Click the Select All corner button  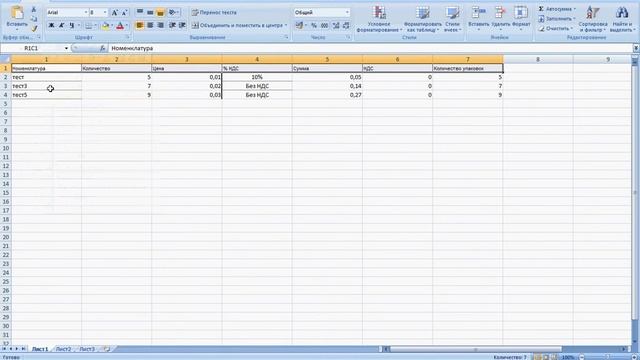click(x=5, y=60)
